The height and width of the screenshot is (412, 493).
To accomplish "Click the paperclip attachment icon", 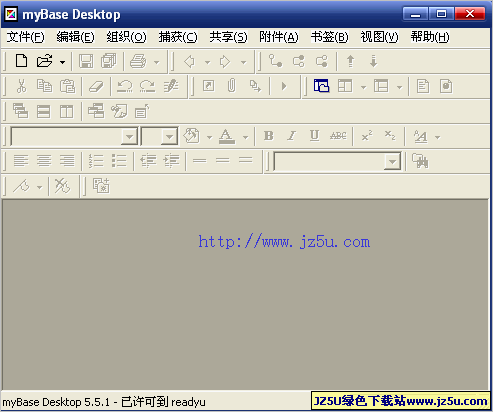I will click(231, 86).
